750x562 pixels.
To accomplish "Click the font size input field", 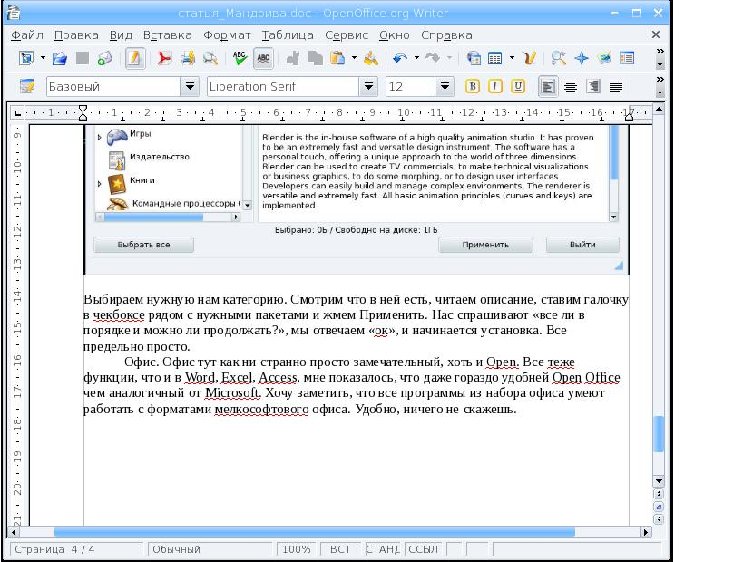I will point(411,87).
